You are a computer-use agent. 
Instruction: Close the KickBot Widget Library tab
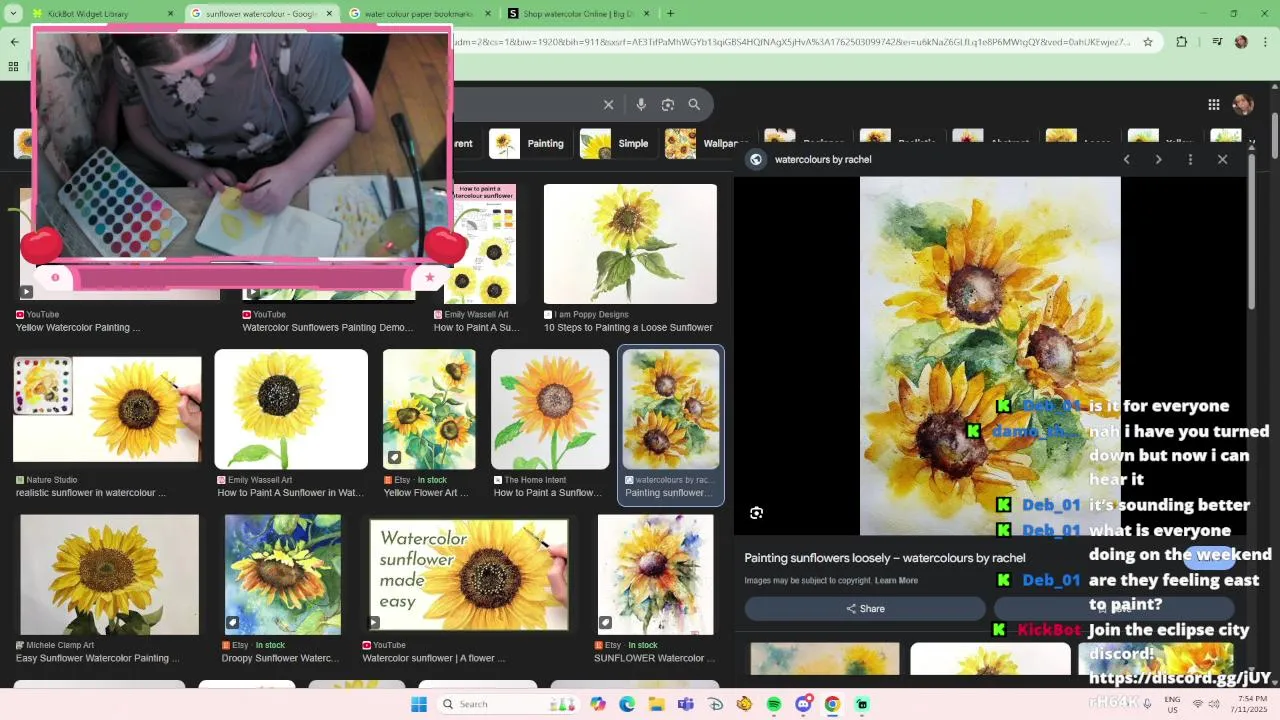[x=171, y=14]
